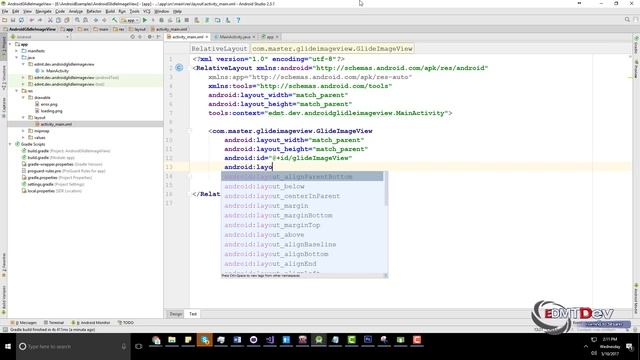Open local.properties in Gradle Scripts
Screen dimensions: 640x360
(40, 191)
